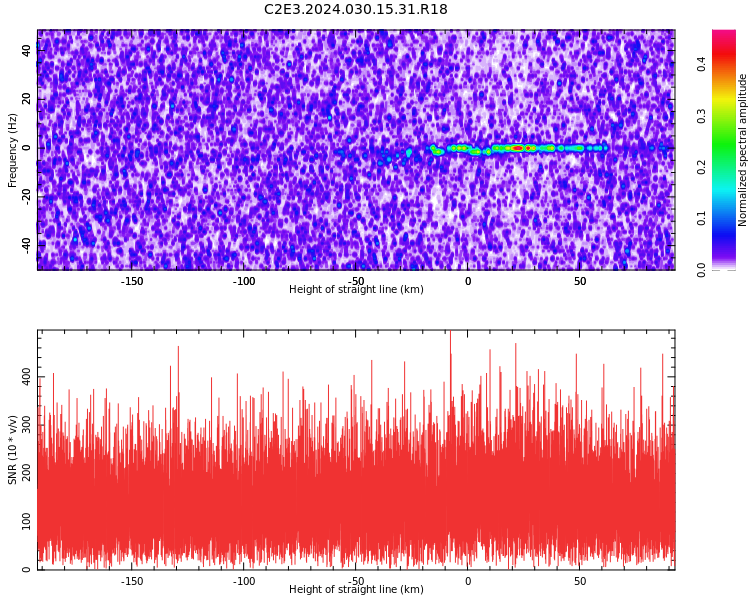This screenshot has width=750, height=600.
Task: Mark the red signal peak in the spectrogram
Action: pyautogui.click(x=518, y=148)
